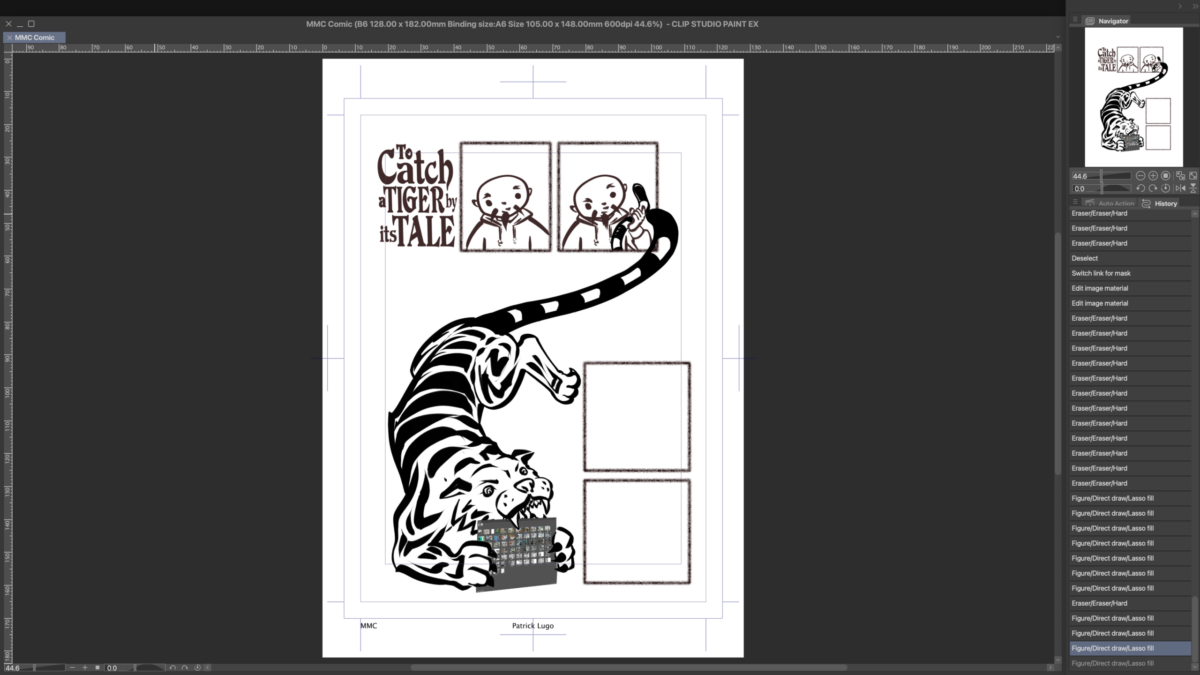Click Navigator rotation value 0.0 field
This screenshot has height=675, width=1200.
(x=1079, y=189)
